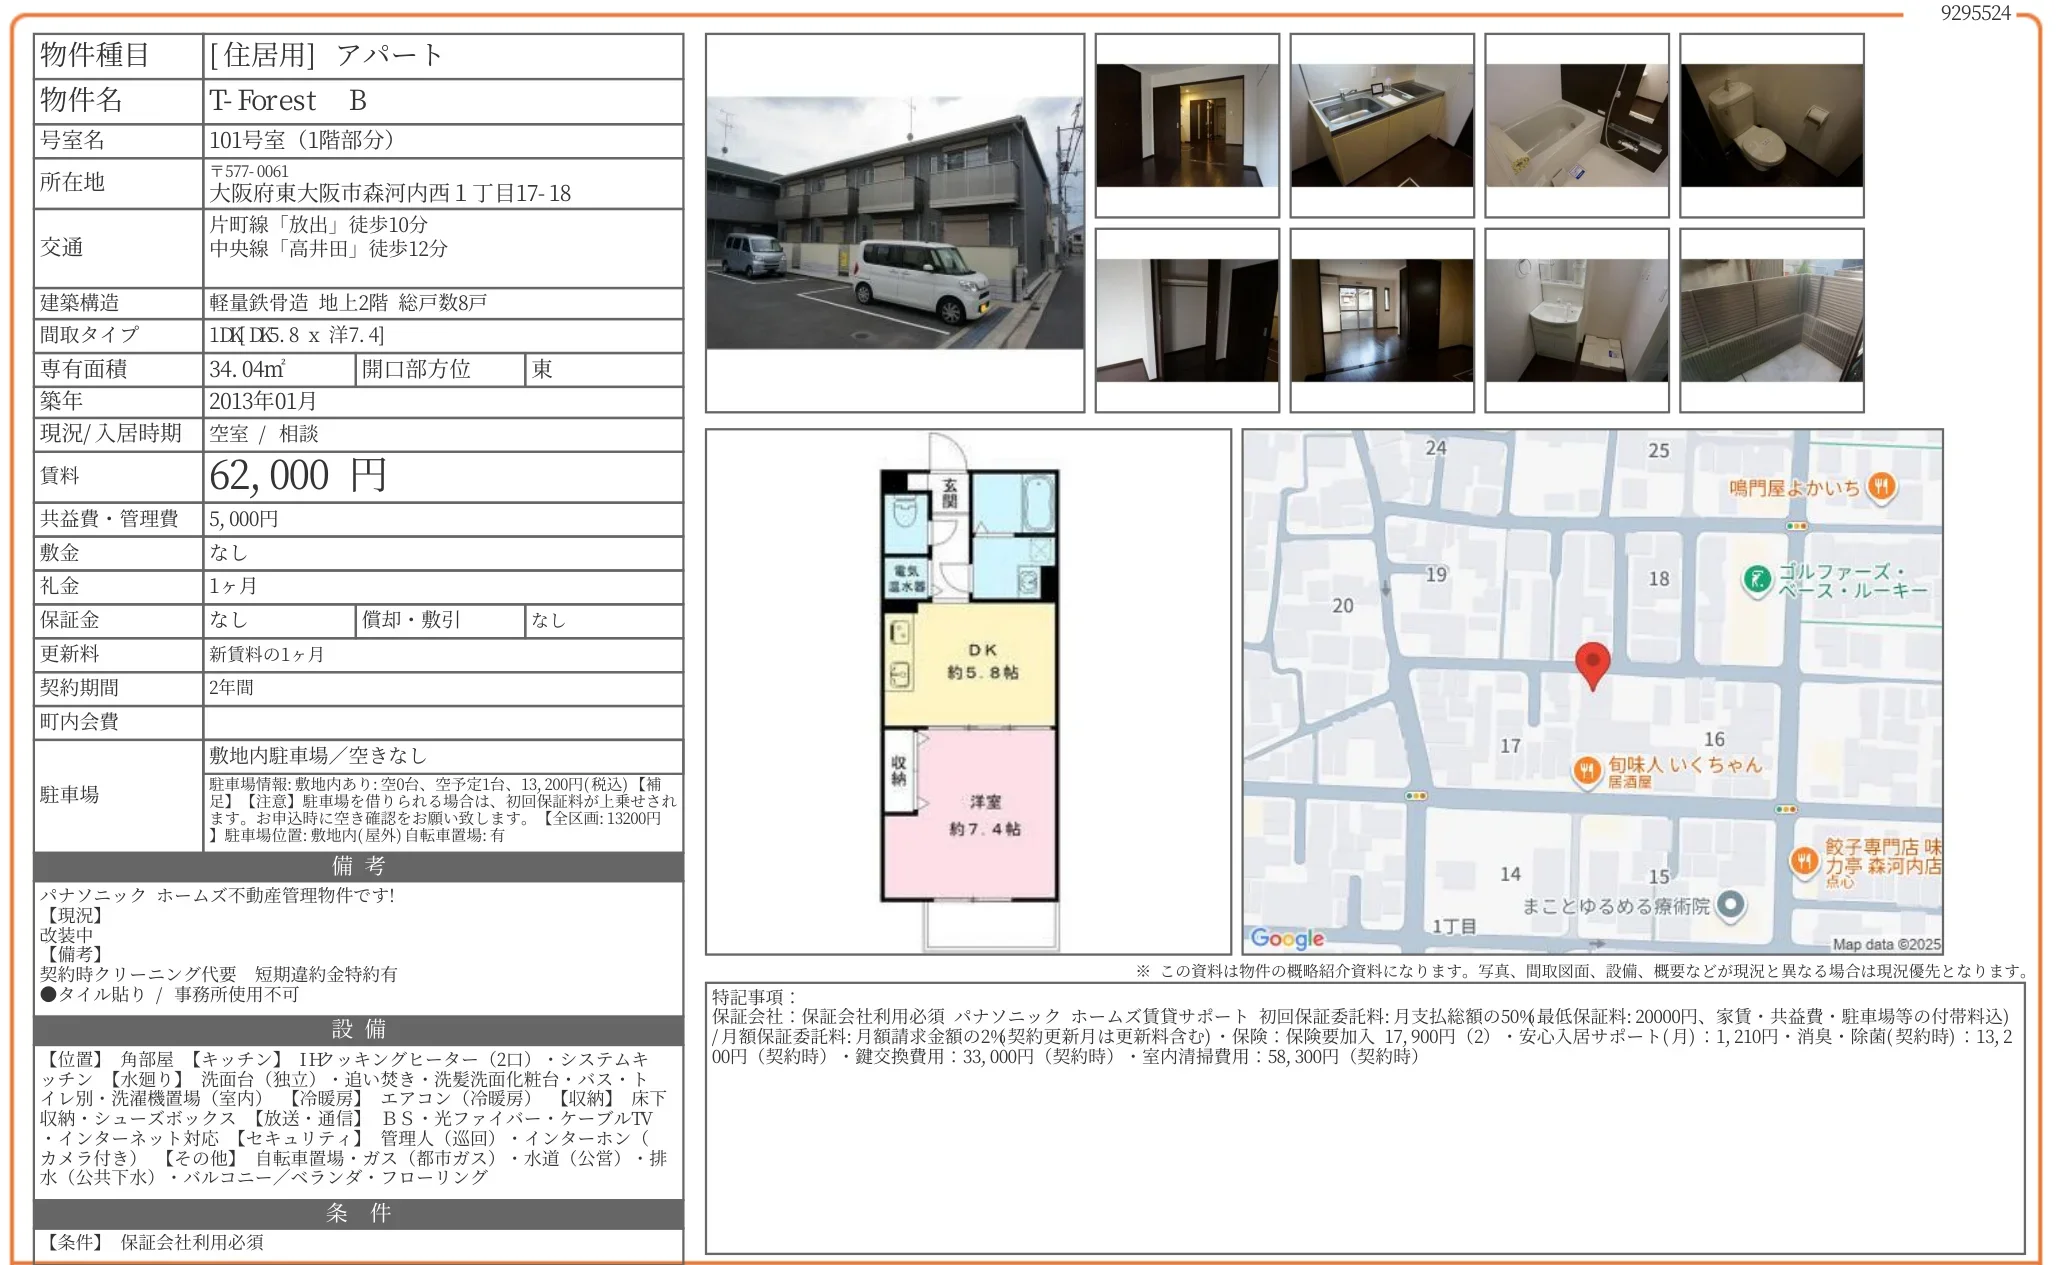This screenshot has height=1265, width=2056.
Task: Click まことゆるめる療術院 grey map marker
Action: tap(1731, 905)
